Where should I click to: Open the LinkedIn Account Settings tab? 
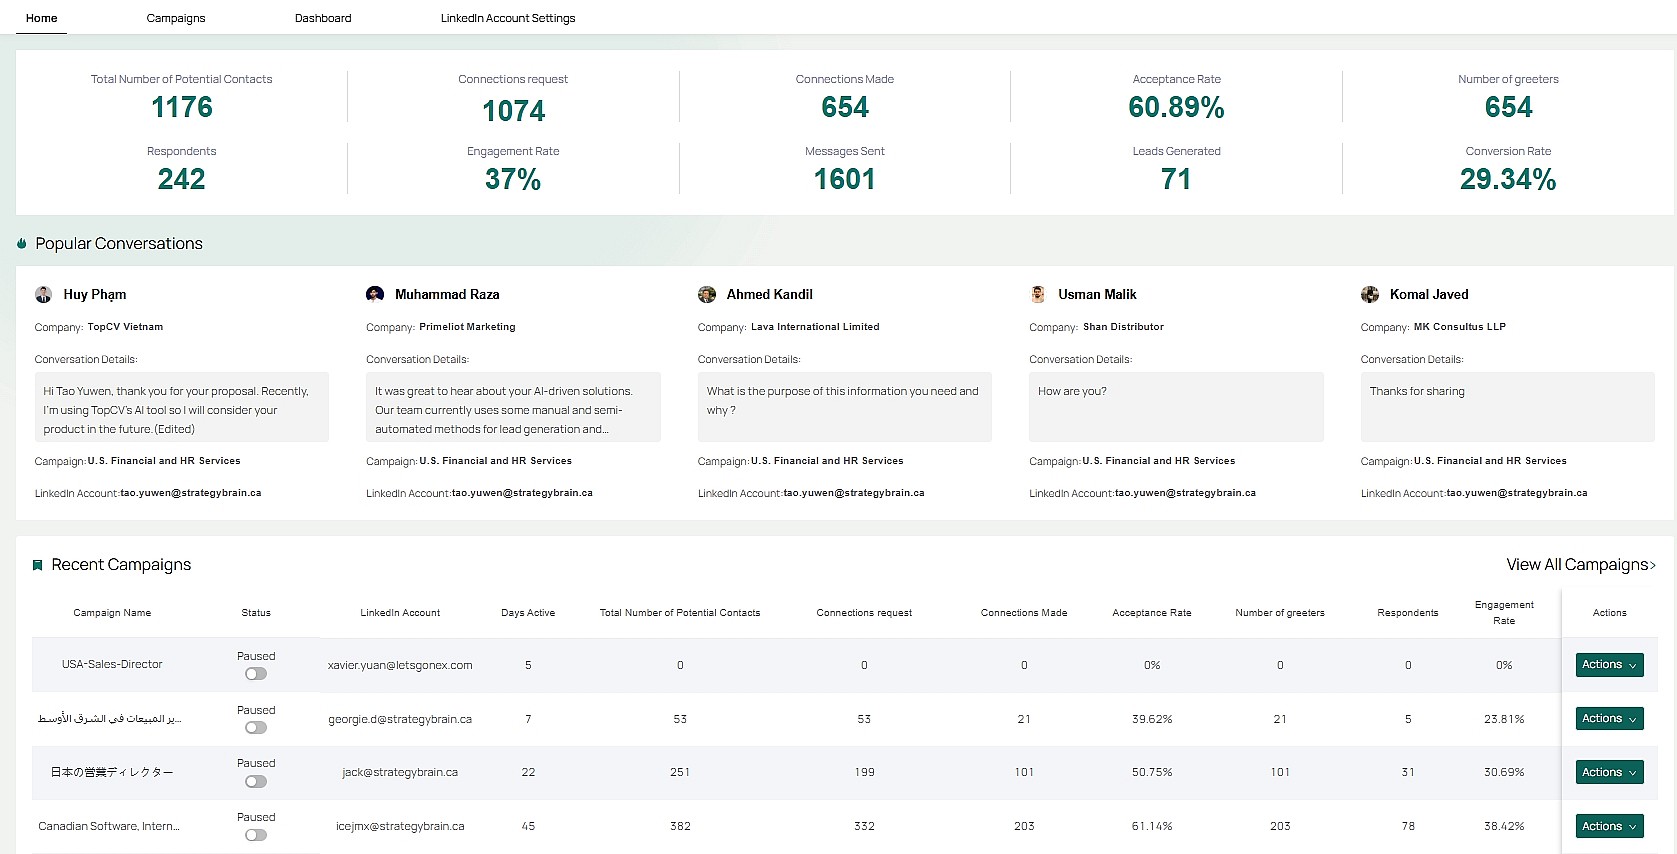point(508,18)
